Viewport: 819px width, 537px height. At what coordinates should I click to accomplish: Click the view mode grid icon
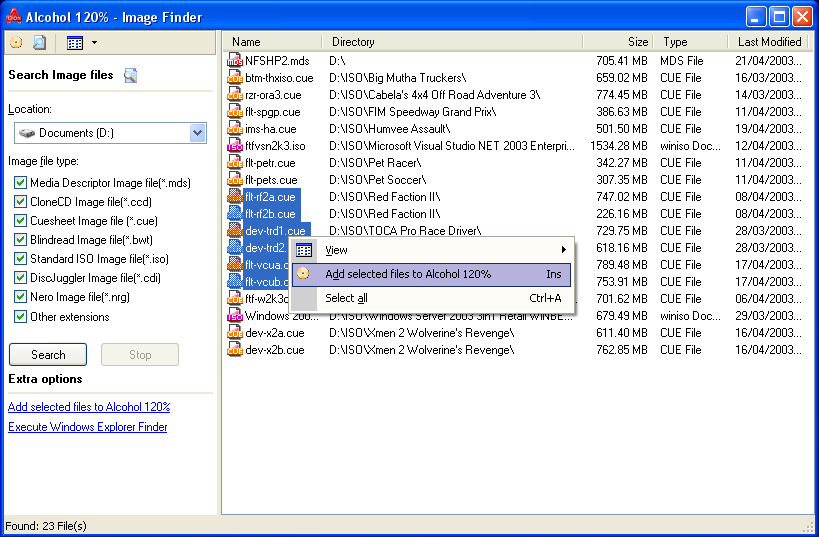(x=75, y=43)
